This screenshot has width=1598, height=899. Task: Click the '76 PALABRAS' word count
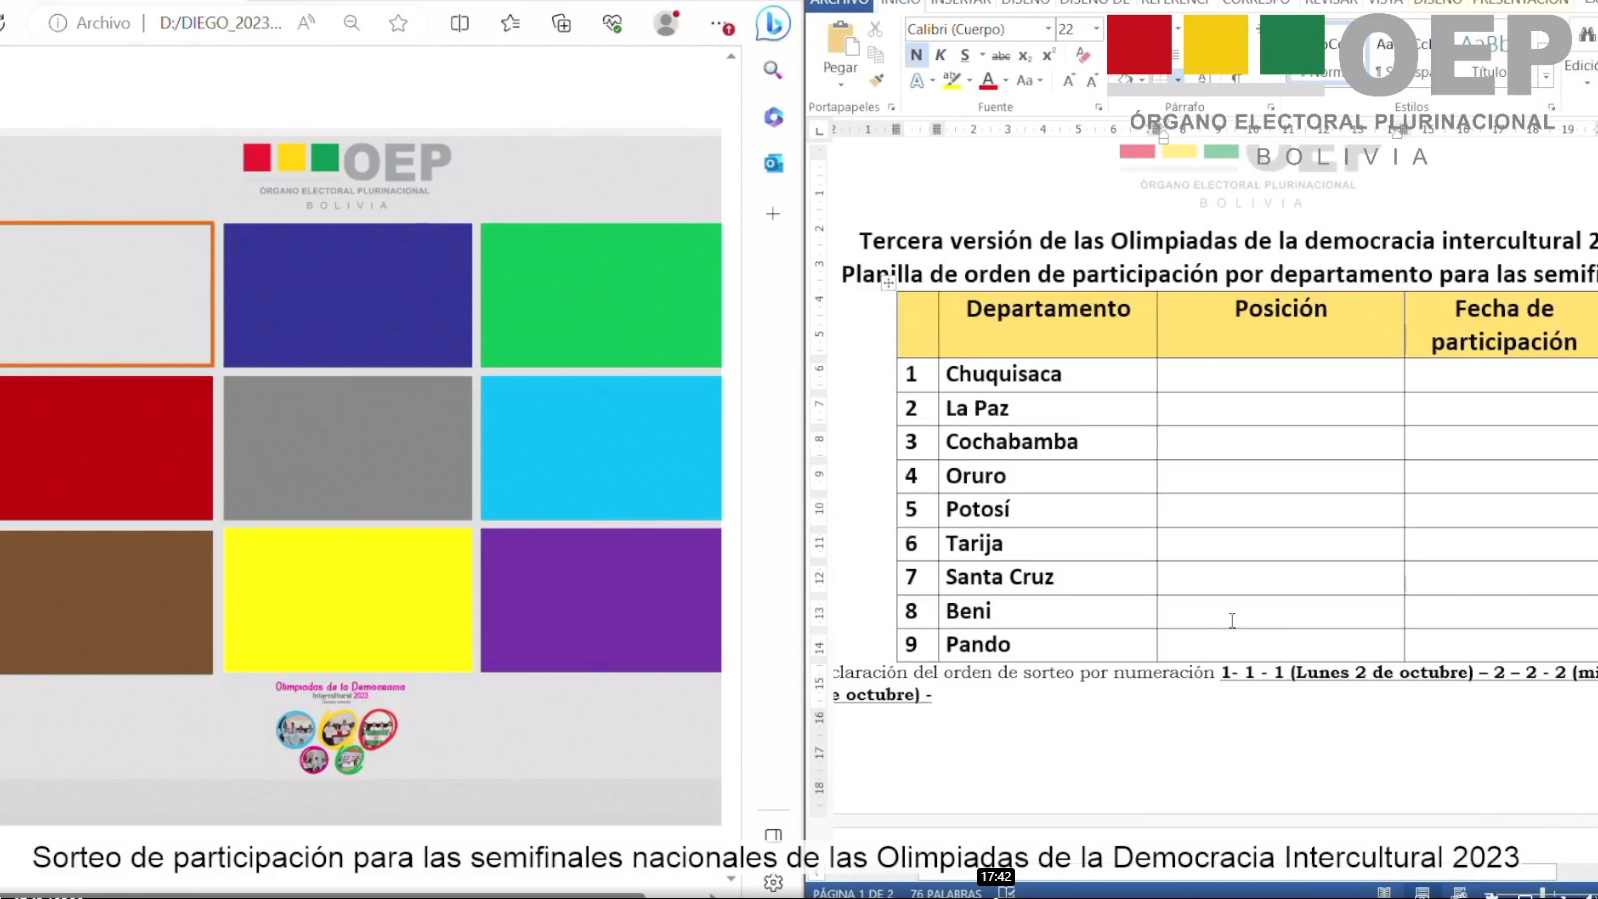(945, 893)
